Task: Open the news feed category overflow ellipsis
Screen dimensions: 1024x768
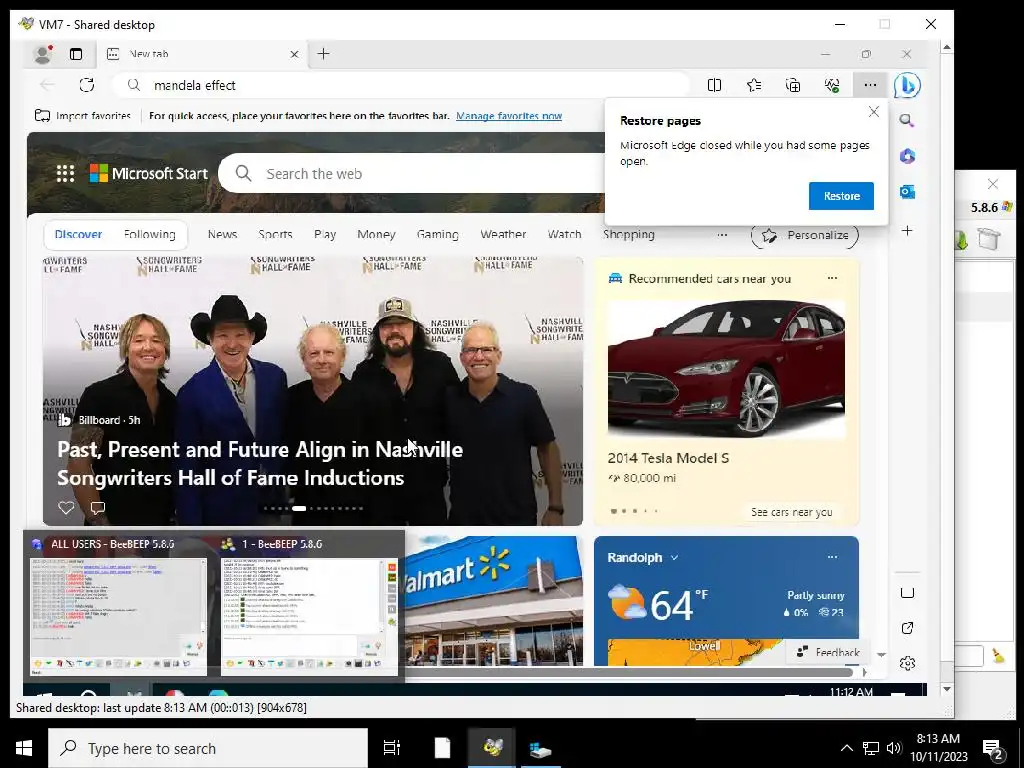Action: [722, 235]
